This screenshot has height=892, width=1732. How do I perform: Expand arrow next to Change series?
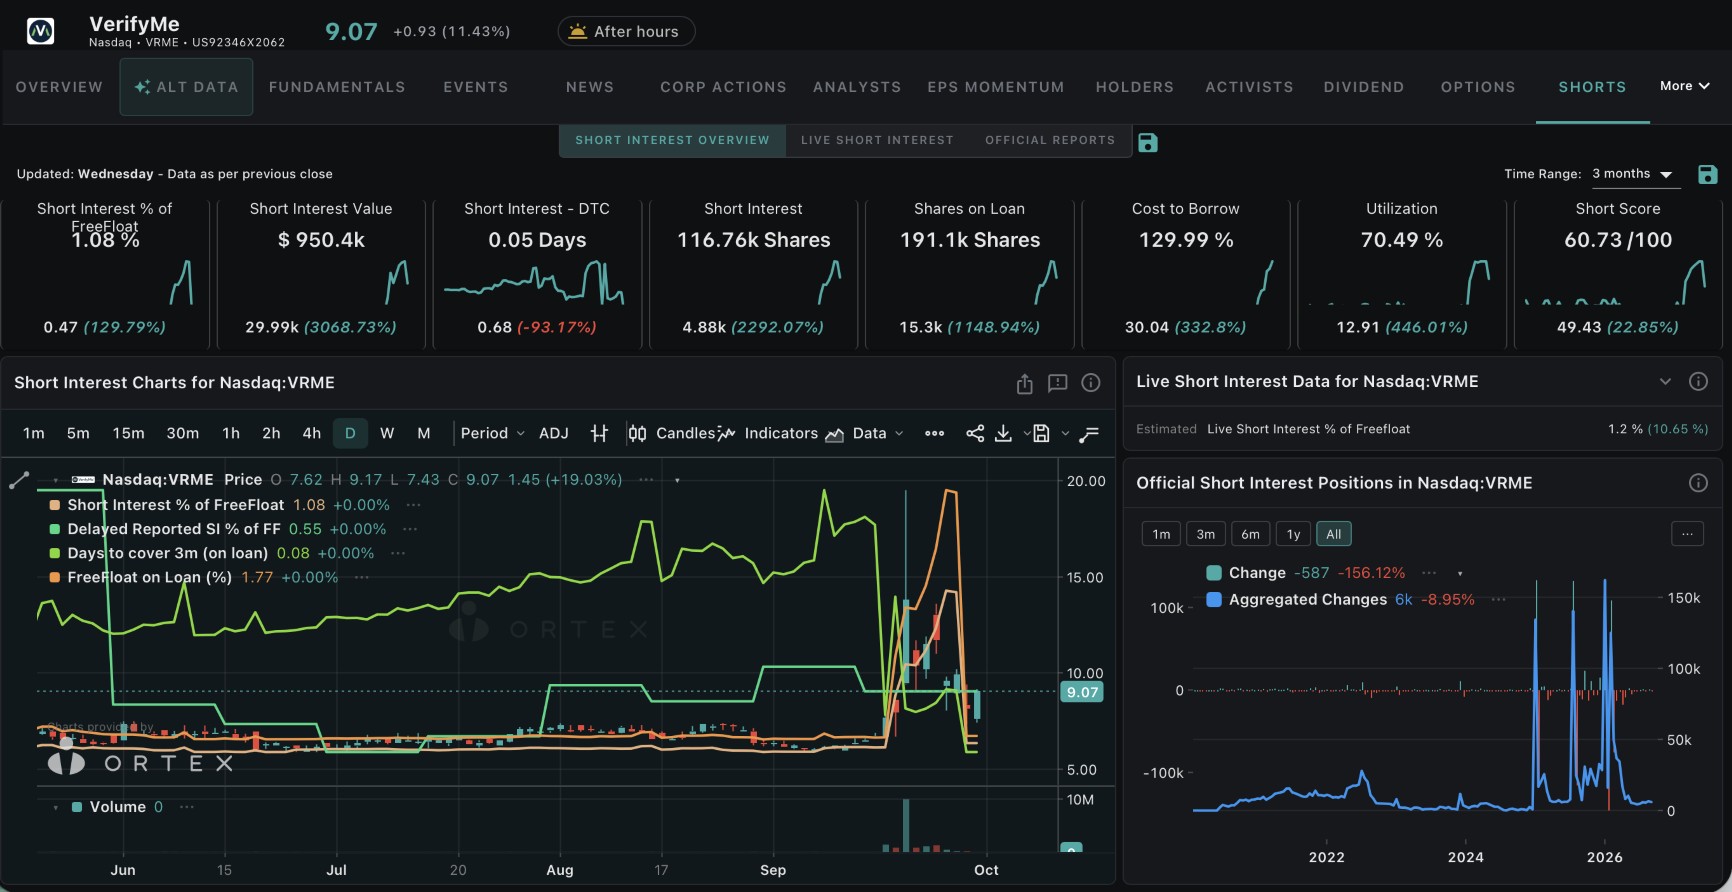tap(1460, 574)
